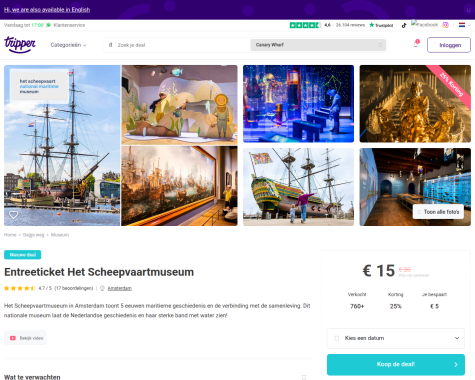
Task: Open the Facebook social link
Action: coord(424,25)
